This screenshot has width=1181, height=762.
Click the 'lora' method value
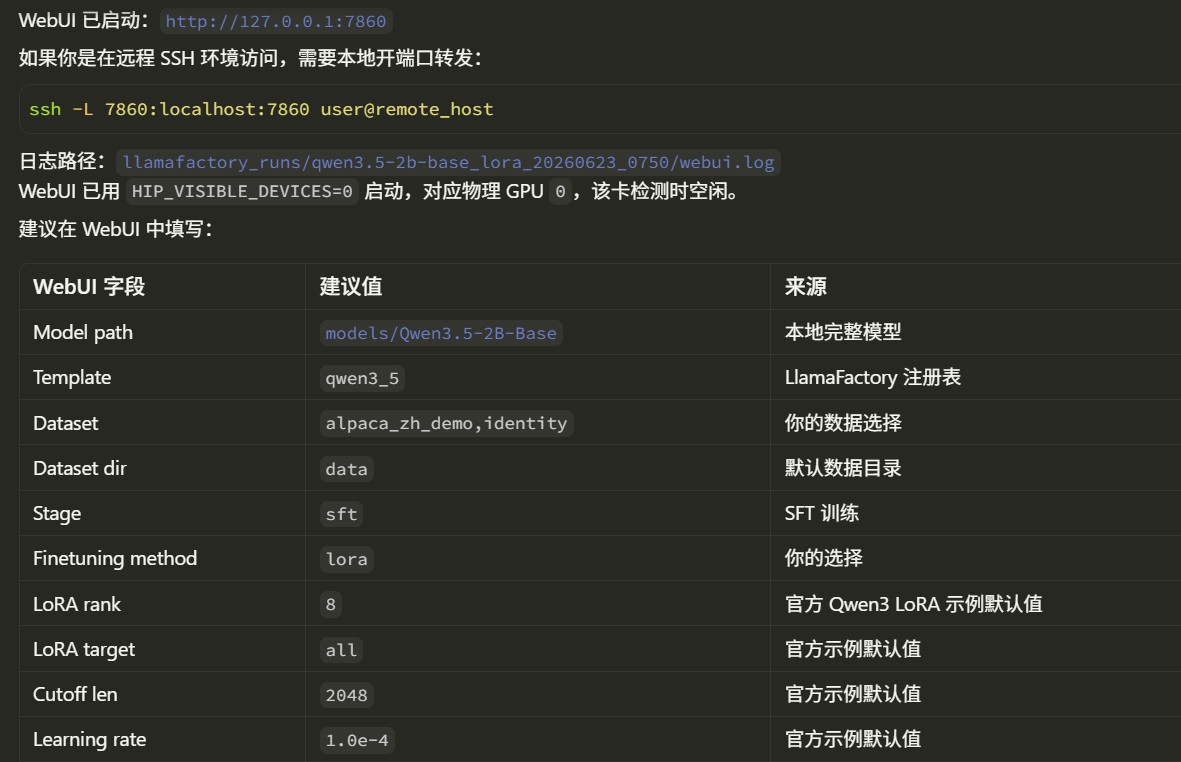click(346, 559)
